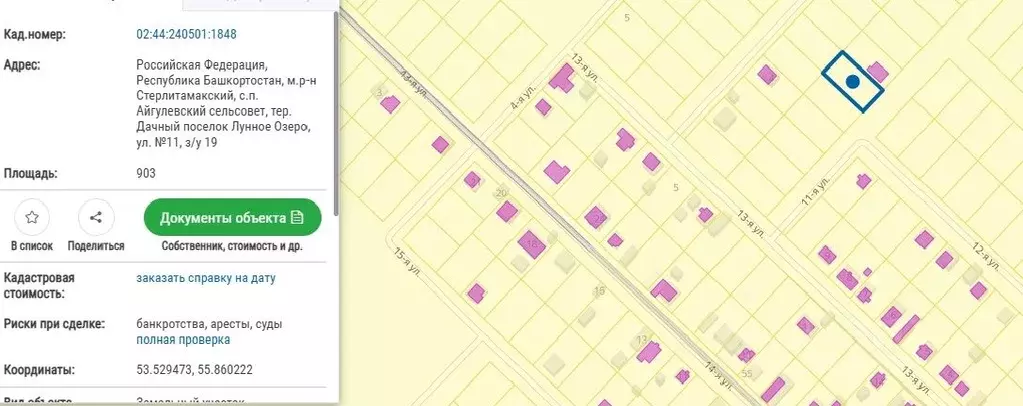Click the 'Документы объекта' green button
This screenshot has height=406, width=1023.
(232, 217)
